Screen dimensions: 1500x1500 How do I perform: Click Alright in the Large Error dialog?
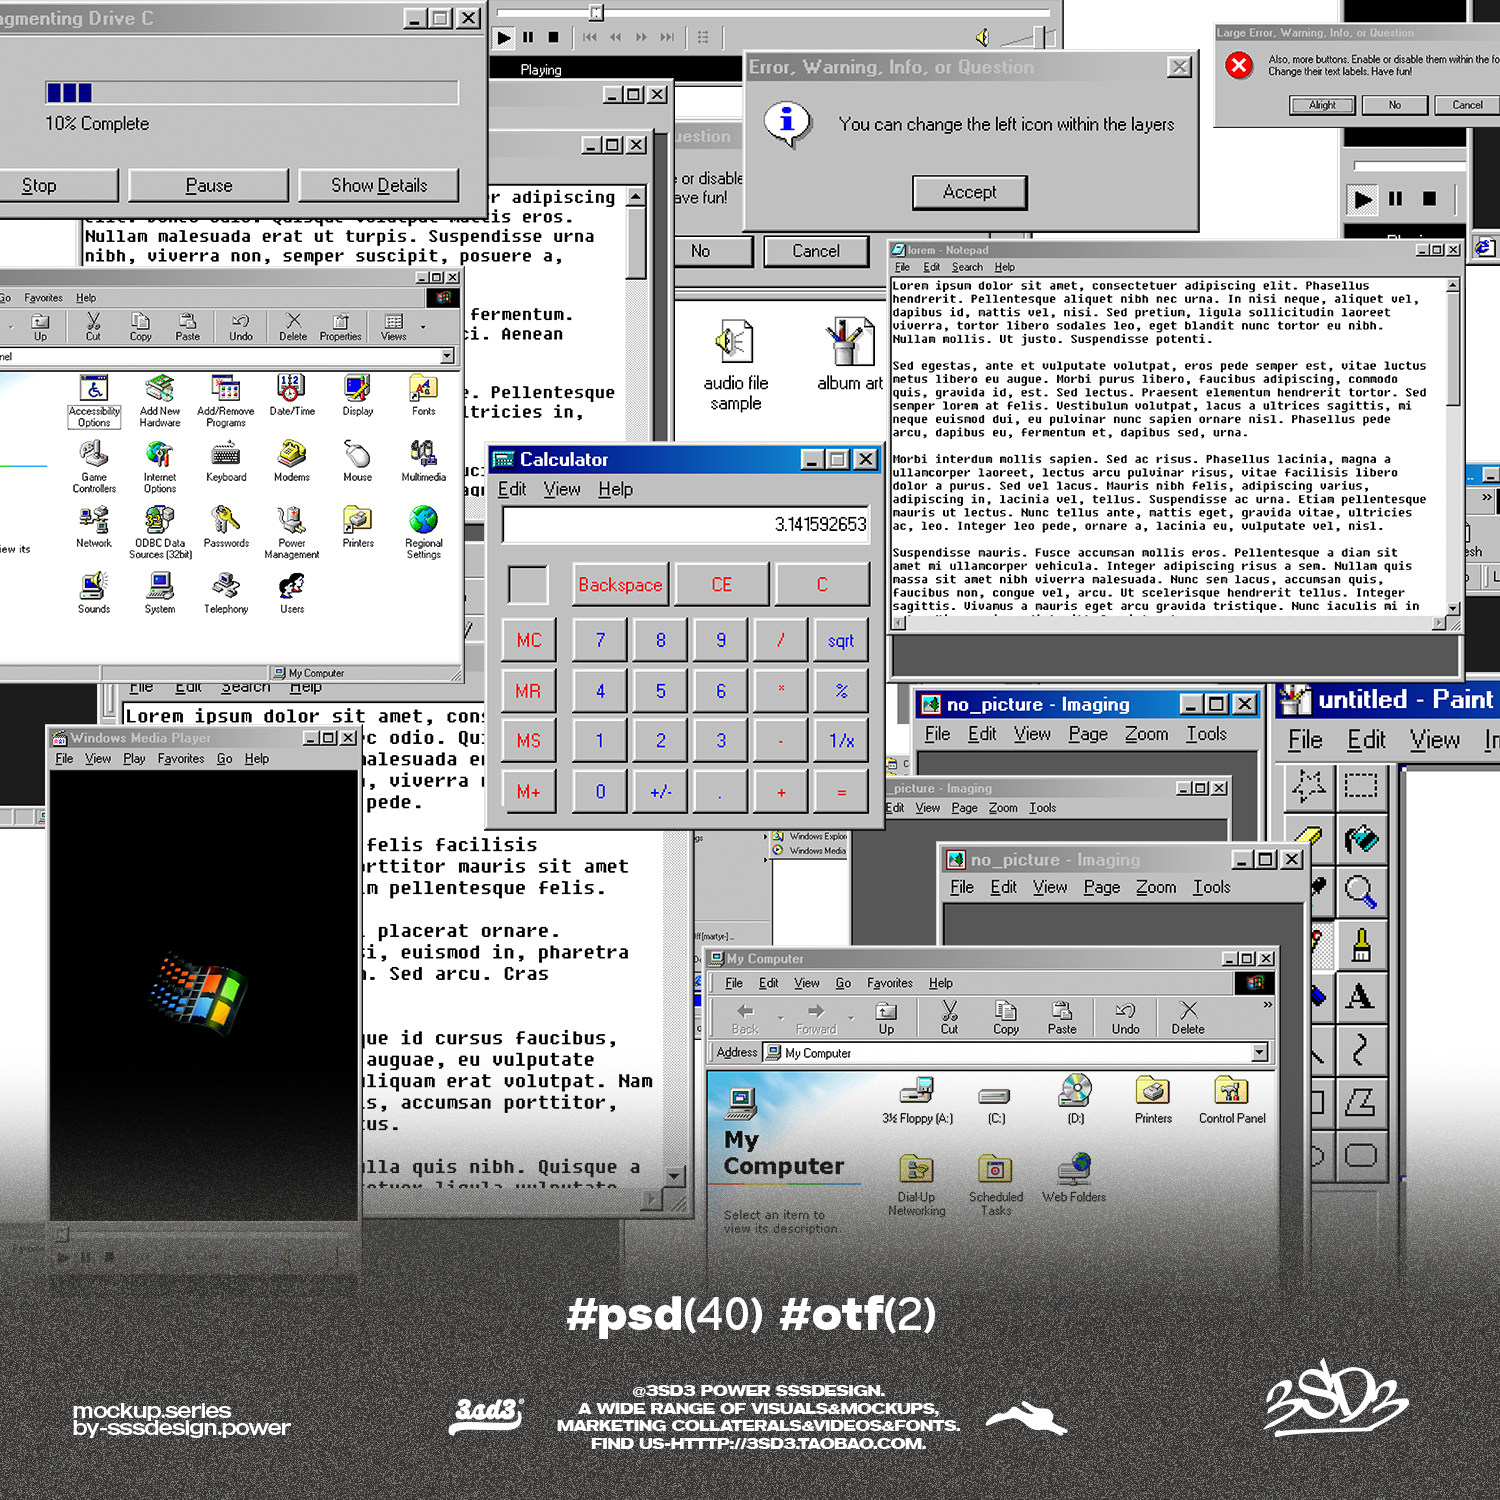pos(1322,105)
